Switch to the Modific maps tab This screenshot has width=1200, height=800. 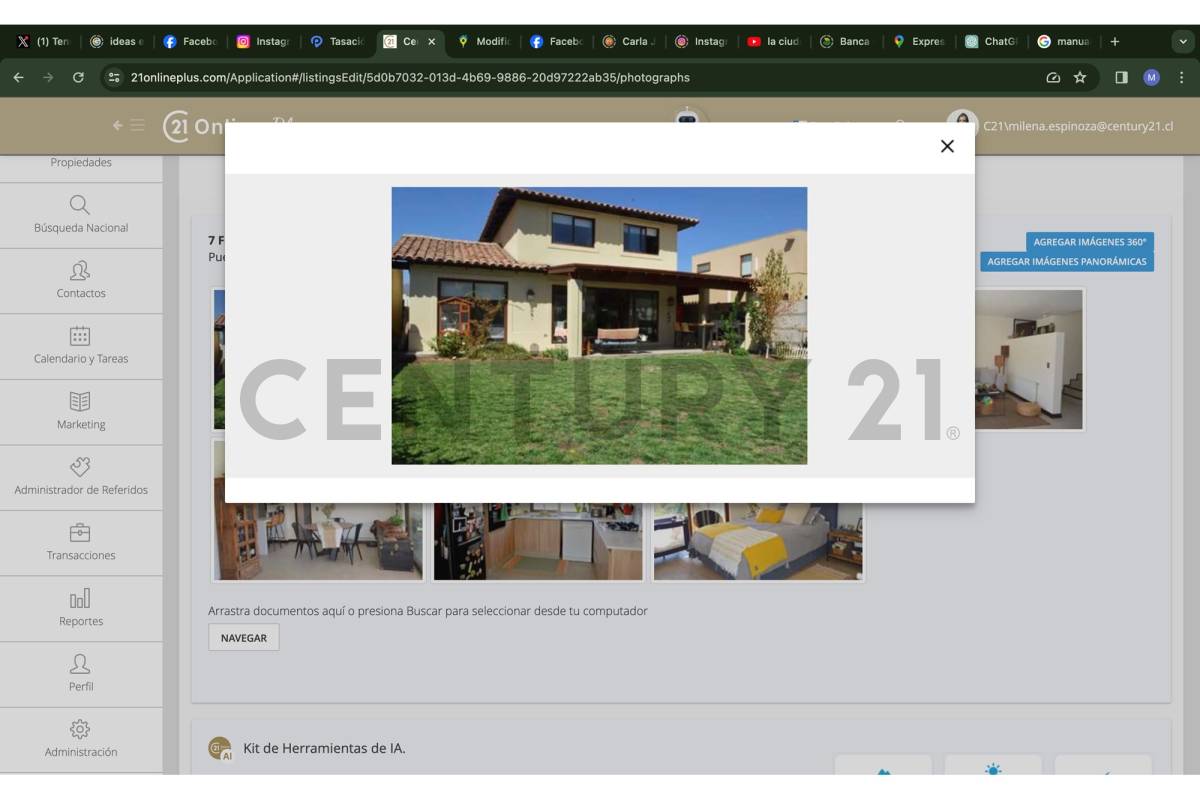484,42
